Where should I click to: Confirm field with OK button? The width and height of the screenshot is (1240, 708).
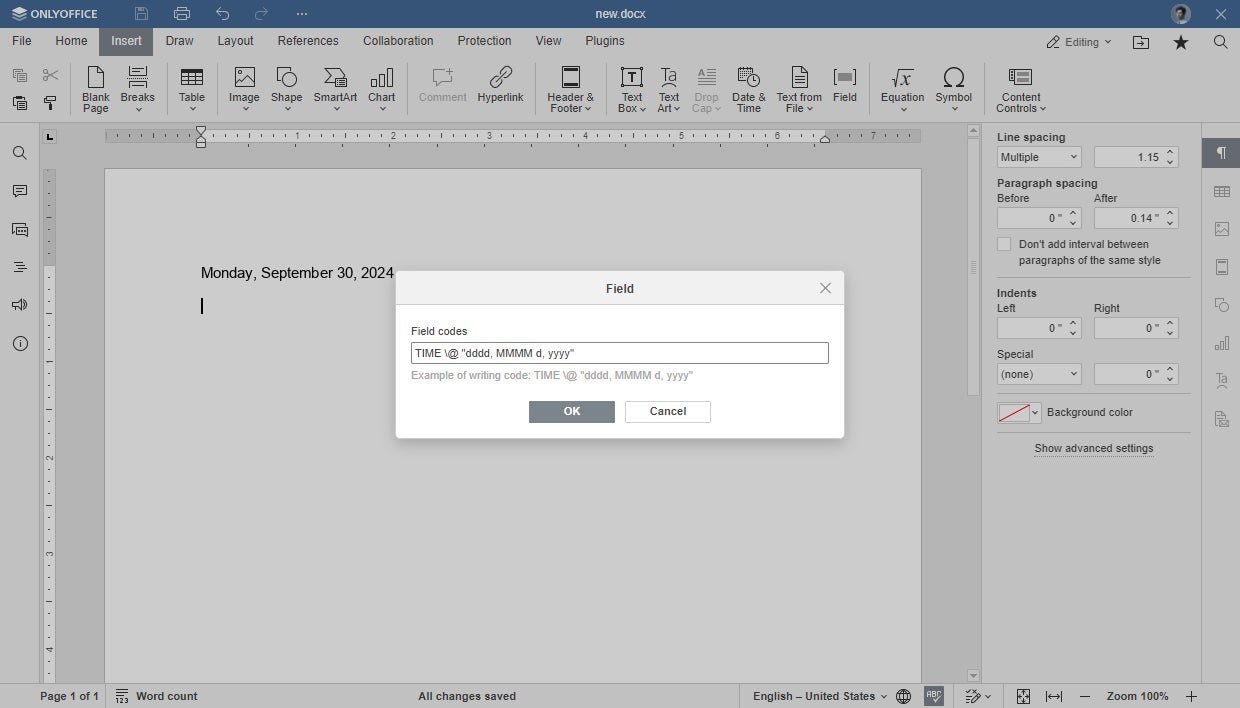[572, 412]
